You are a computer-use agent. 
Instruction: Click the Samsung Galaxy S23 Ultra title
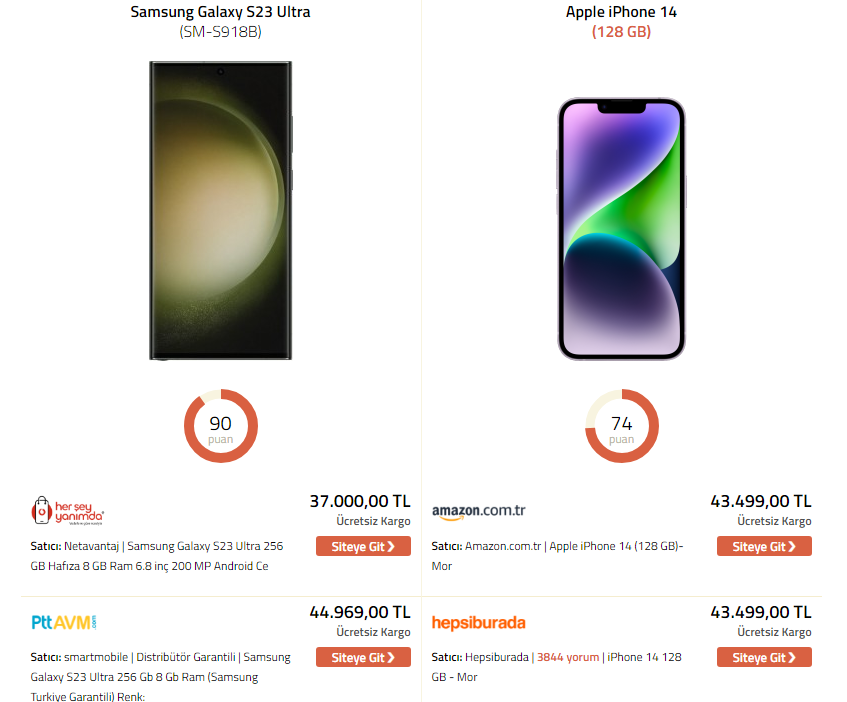220,12
